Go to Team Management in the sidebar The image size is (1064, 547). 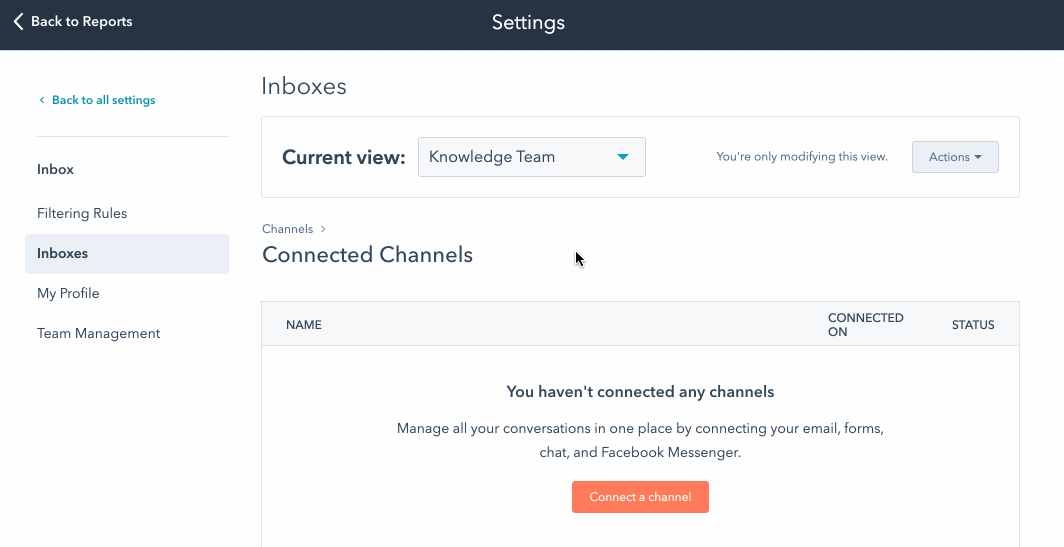pos(98,333)
